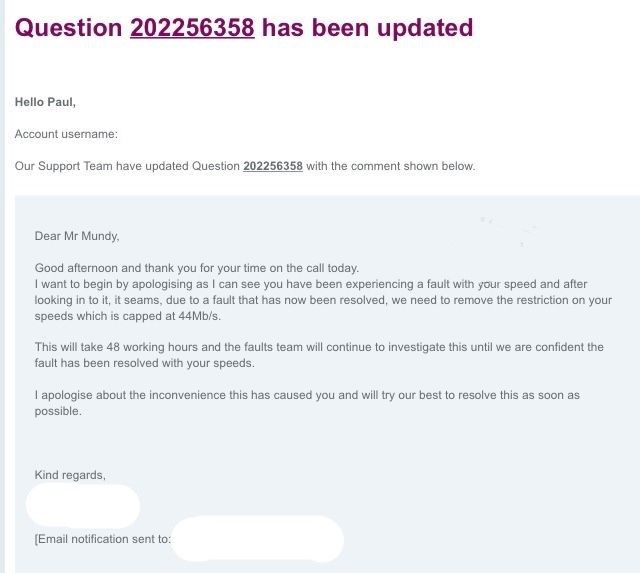The image size is (640, 573).
Task: Click the "[Email notification sent to:" label
Action: [103, 539]
